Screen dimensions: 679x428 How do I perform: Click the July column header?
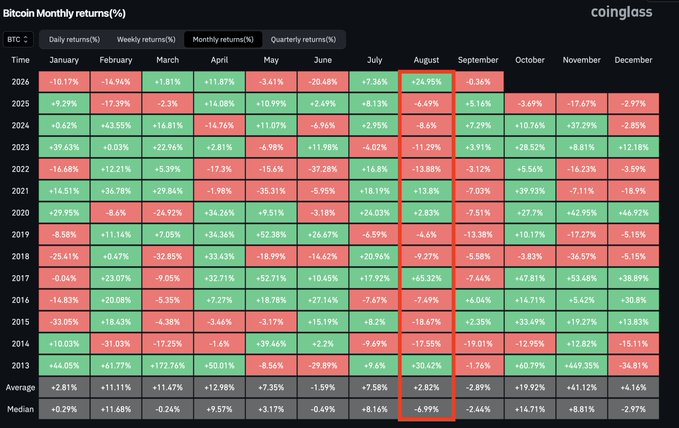click(x=375, y=60)
